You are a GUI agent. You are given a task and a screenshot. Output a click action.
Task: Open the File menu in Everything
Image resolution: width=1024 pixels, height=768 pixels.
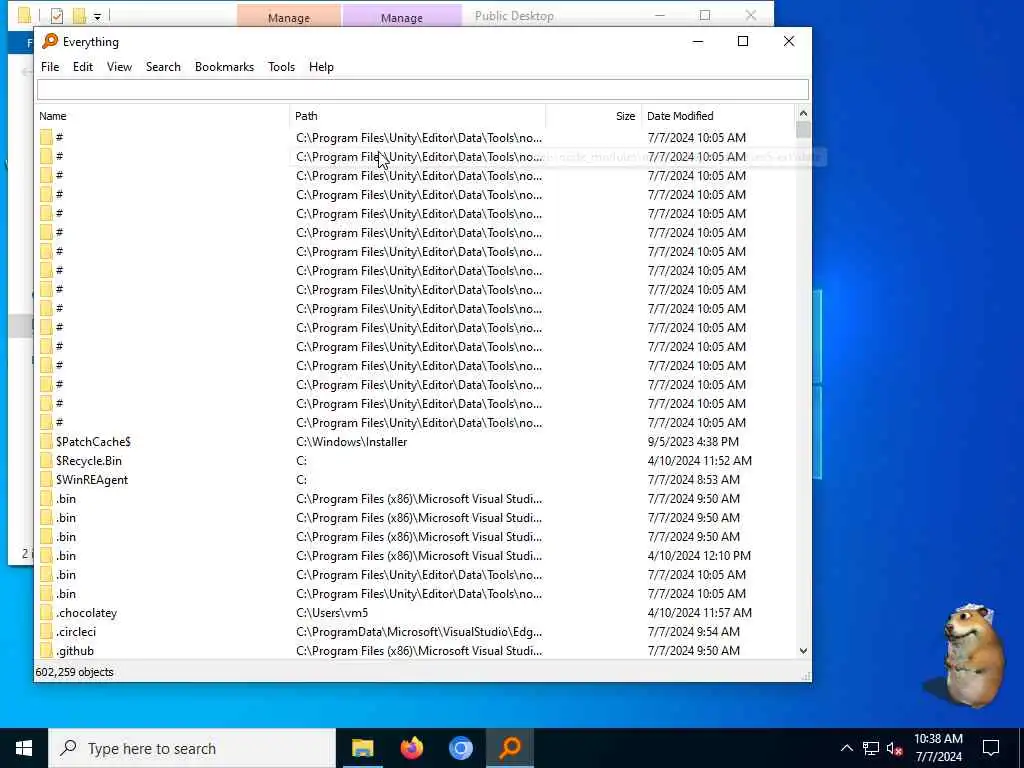tap(50, 67)
